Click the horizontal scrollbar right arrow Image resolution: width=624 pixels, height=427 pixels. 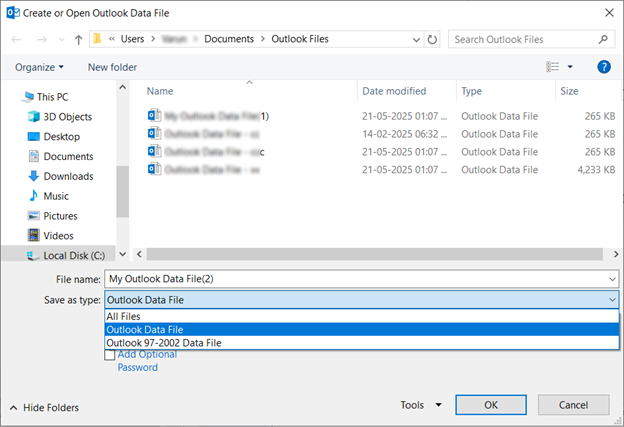pos(616,254)
